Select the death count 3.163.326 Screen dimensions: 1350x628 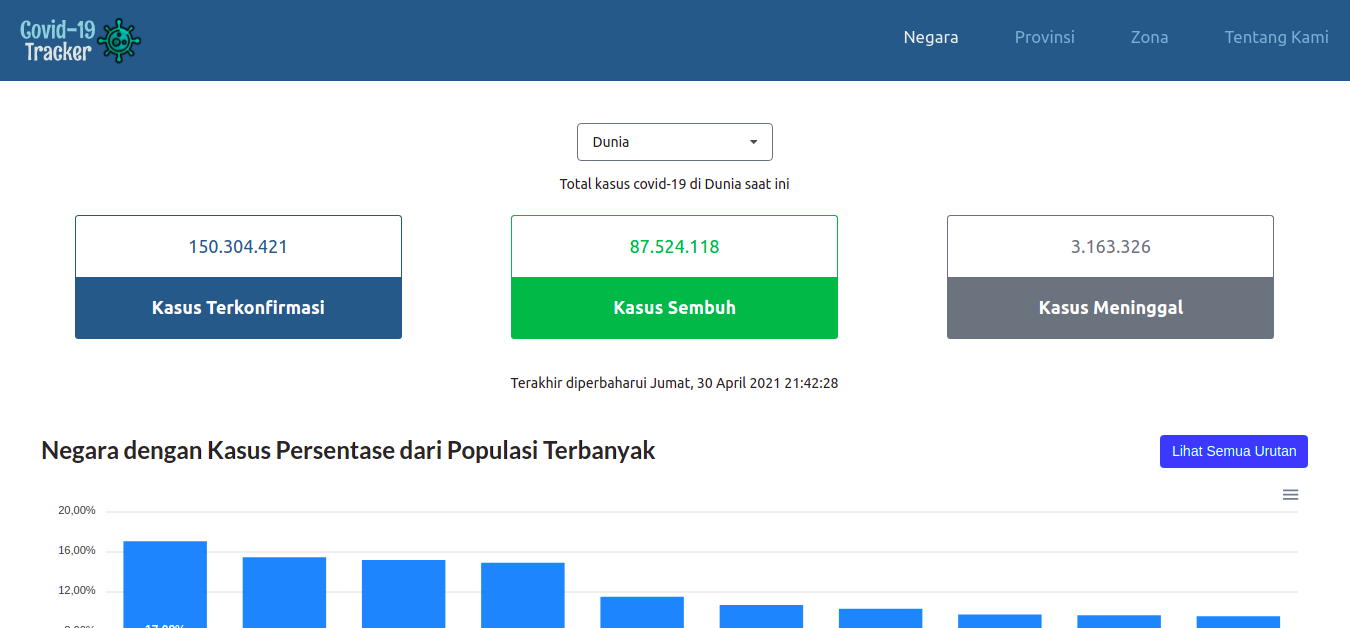tap(1110, 247)
